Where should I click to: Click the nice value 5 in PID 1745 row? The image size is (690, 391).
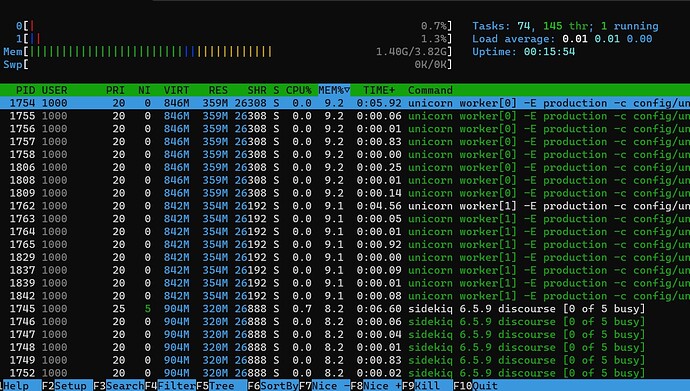148,309
